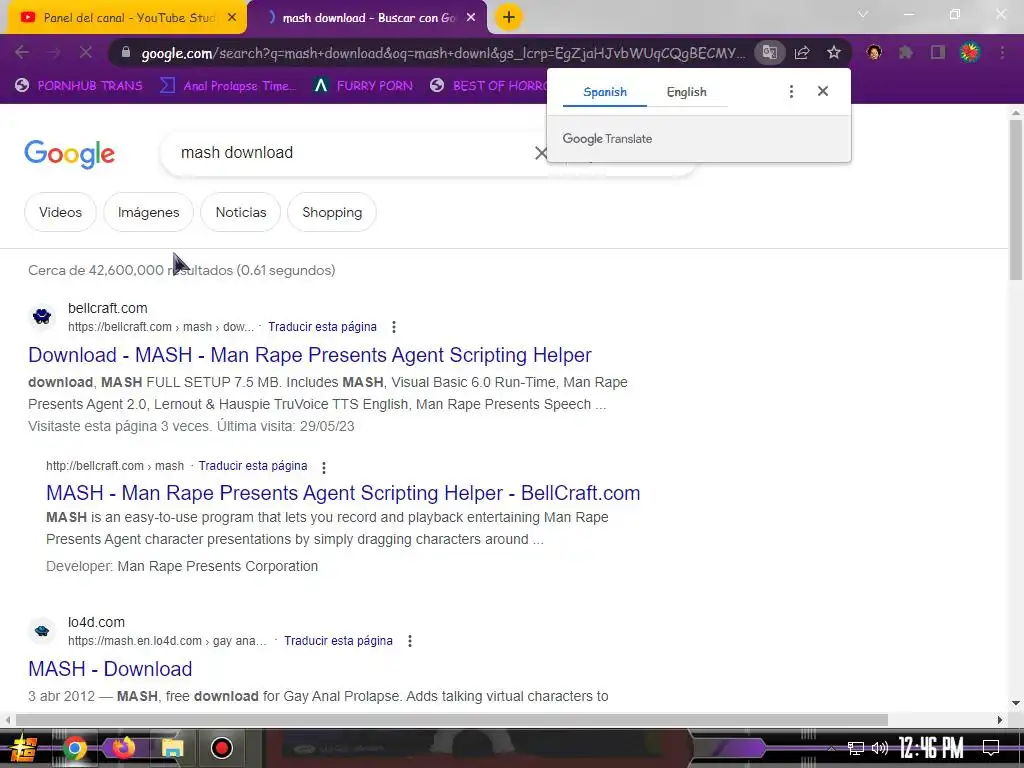Open a new tab with the plus button
This screenshot has width=1024, height=768.
[509, 17]
